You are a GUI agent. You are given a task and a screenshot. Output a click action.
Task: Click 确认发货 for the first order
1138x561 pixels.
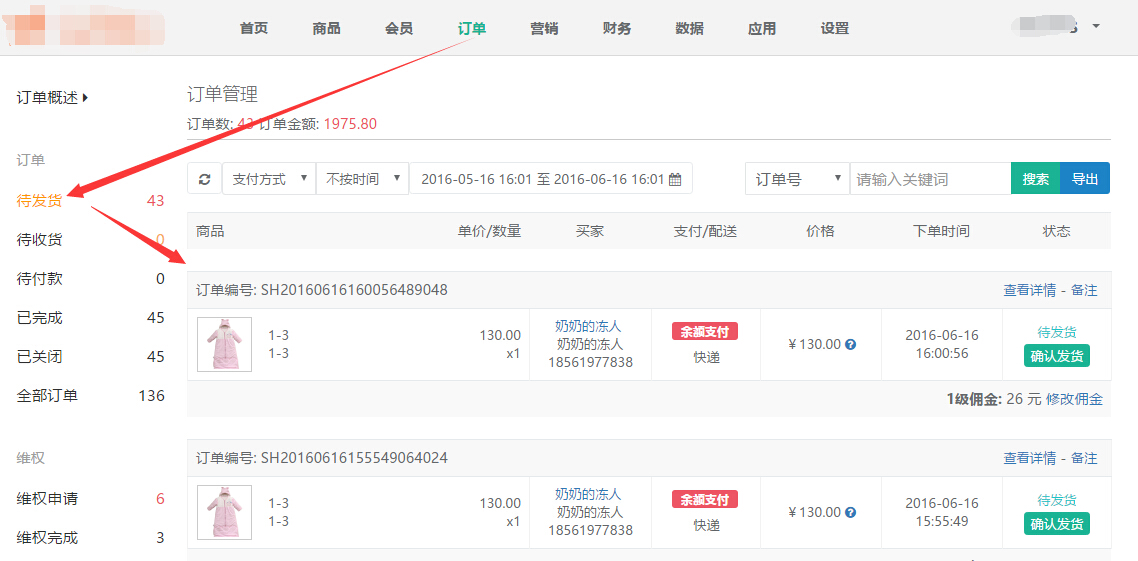[1056, 356]
